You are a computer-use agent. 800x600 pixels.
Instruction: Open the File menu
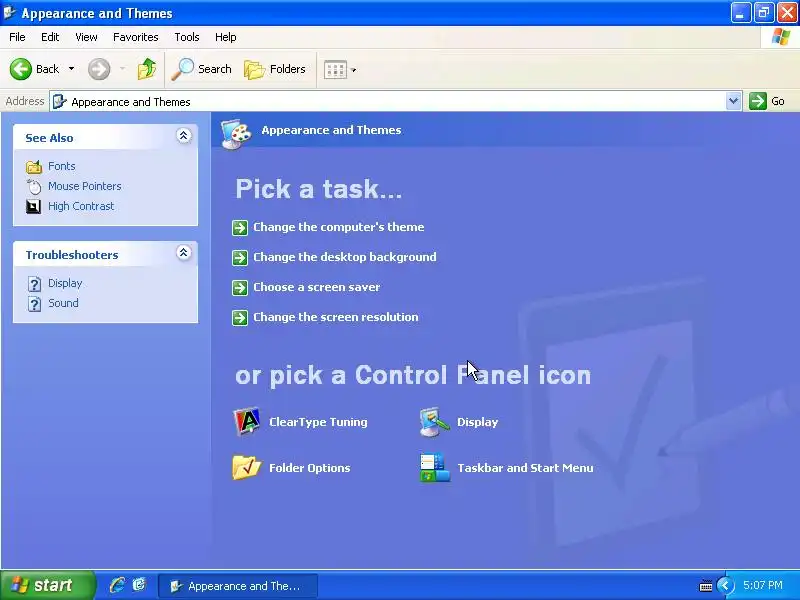17,37
